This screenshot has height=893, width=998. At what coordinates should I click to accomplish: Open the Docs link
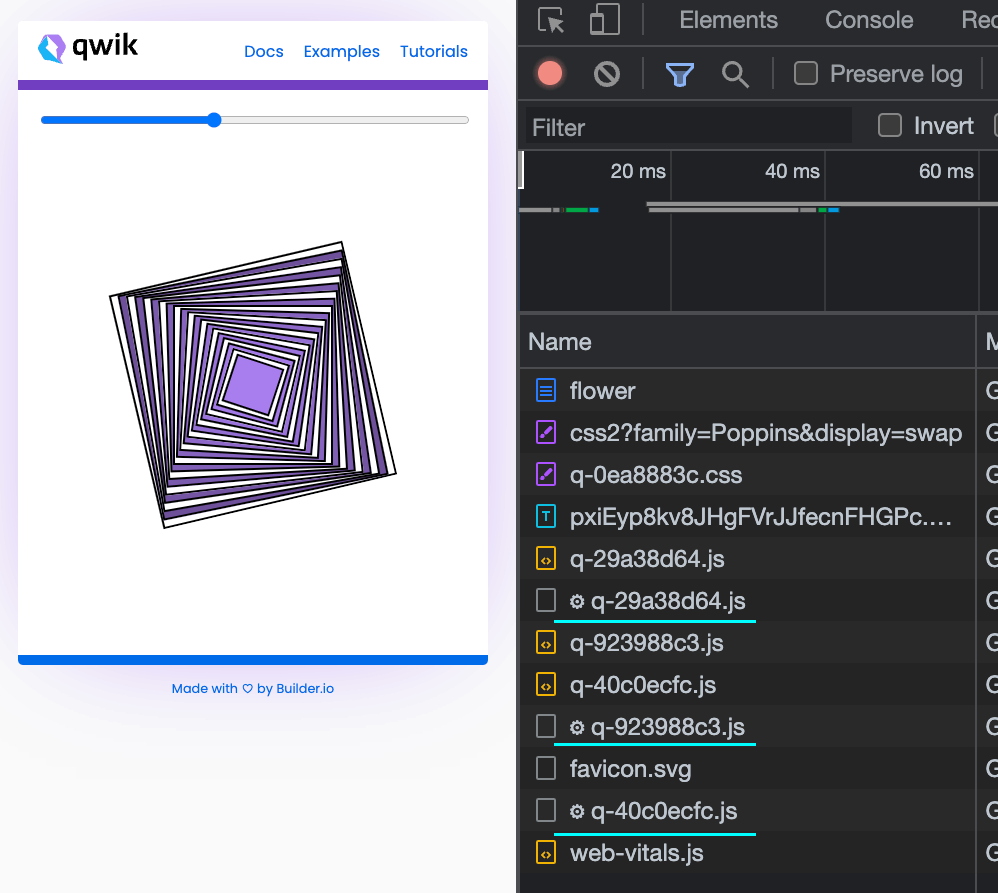pyautogui.click(x=264, y=51)
